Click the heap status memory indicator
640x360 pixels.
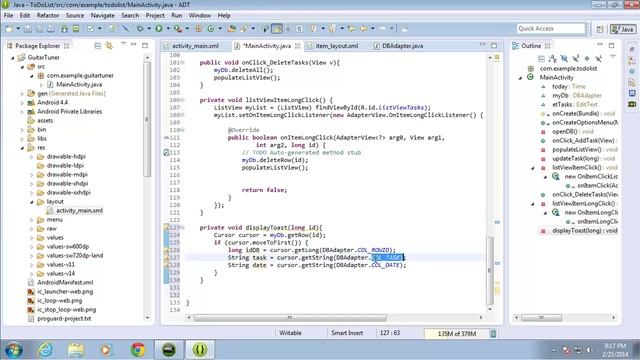pyautogui.click(x=456, y=333)
